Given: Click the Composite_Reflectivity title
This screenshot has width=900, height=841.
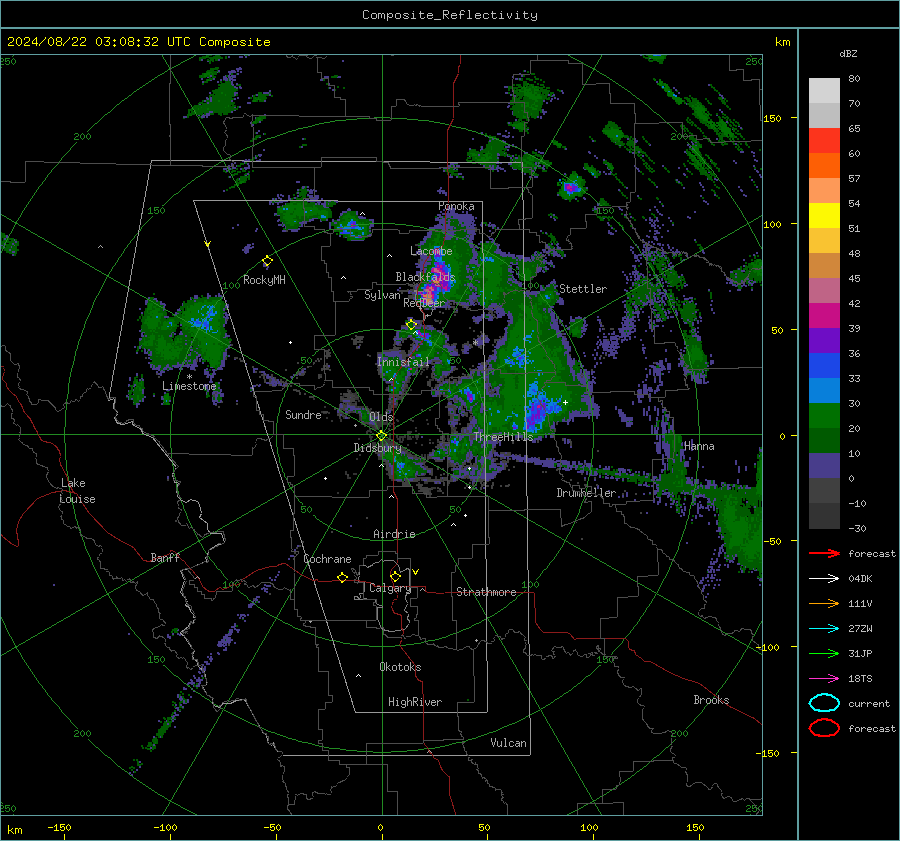Looking at the screenshot, I should pyautogui.click(x=450, y=15).
